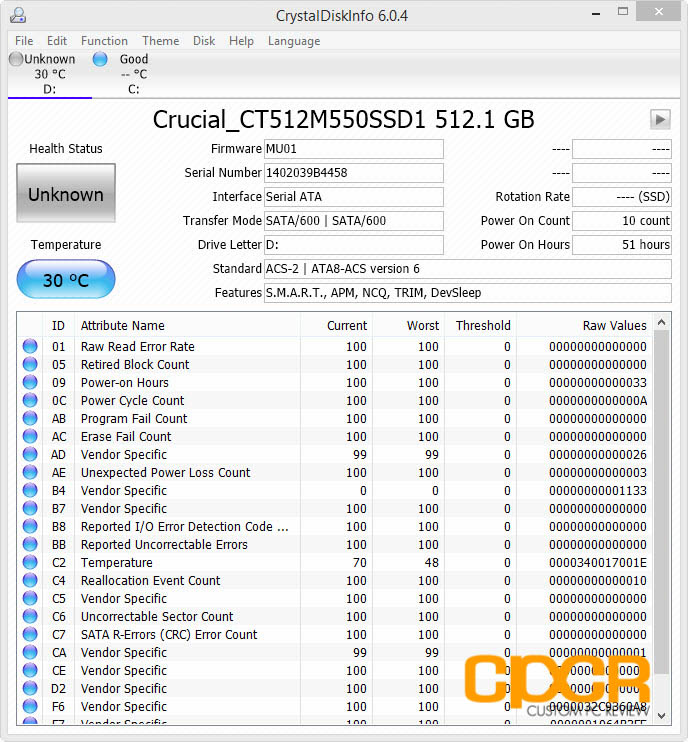688x742 pixels.
Task: Click the status orb for attribute B4
Action: point(30,490)
